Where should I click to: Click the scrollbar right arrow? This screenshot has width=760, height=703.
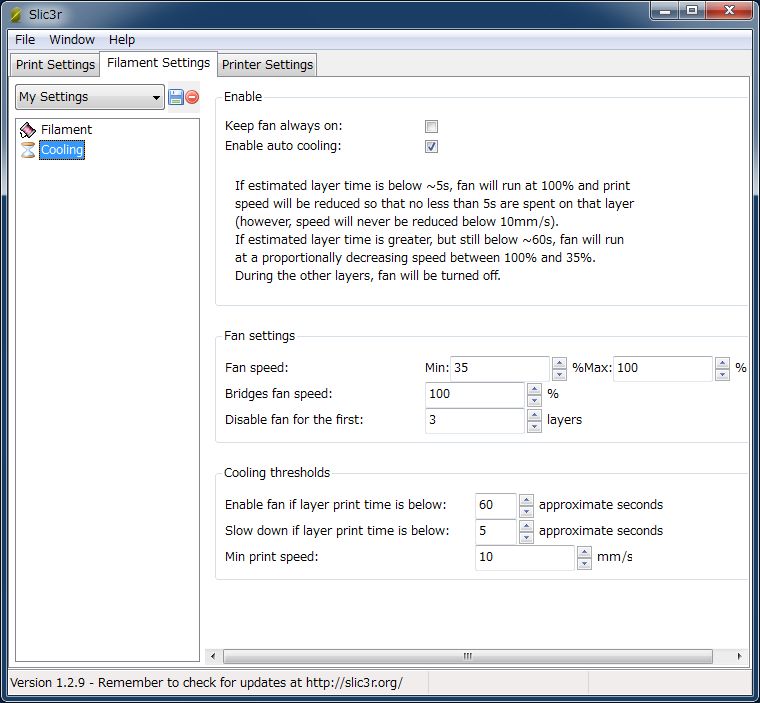(739, 656)
